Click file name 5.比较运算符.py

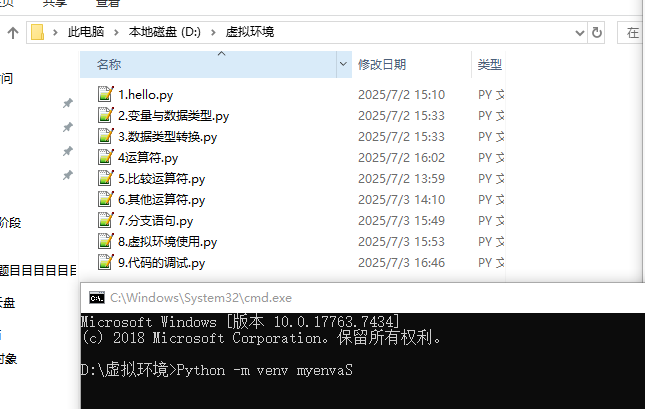coord(161,179)
